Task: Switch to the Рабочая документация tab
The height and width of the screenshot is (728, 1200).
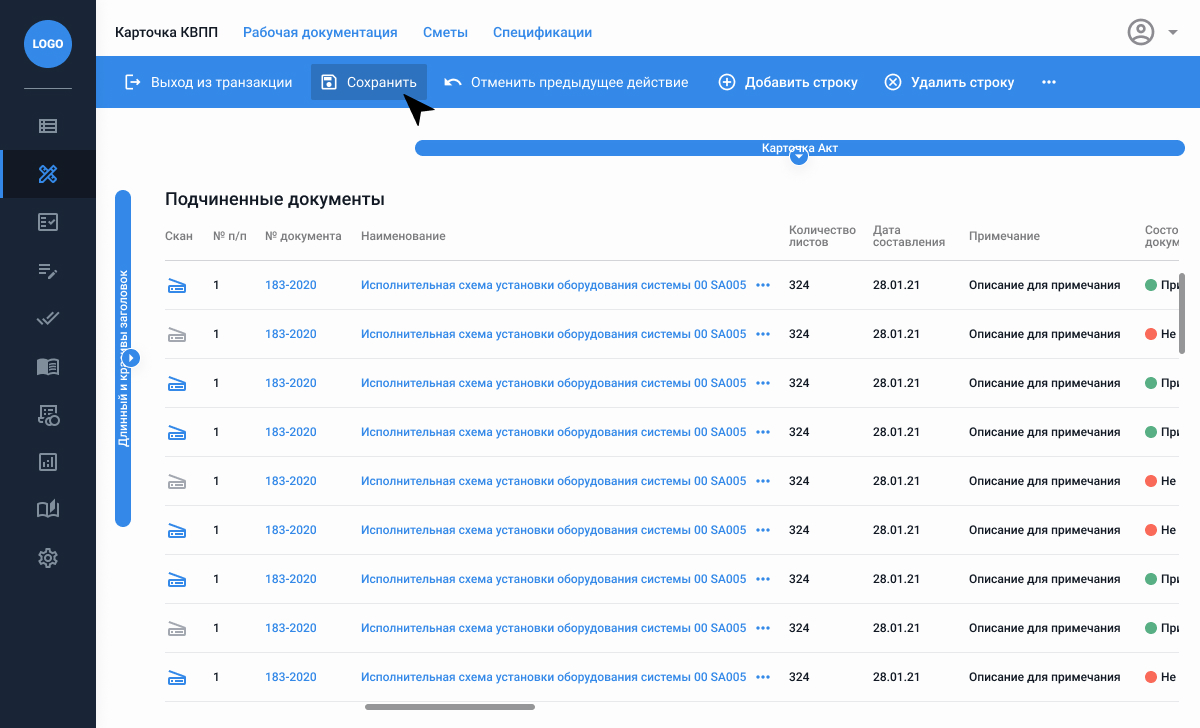Action: (320, 32)
